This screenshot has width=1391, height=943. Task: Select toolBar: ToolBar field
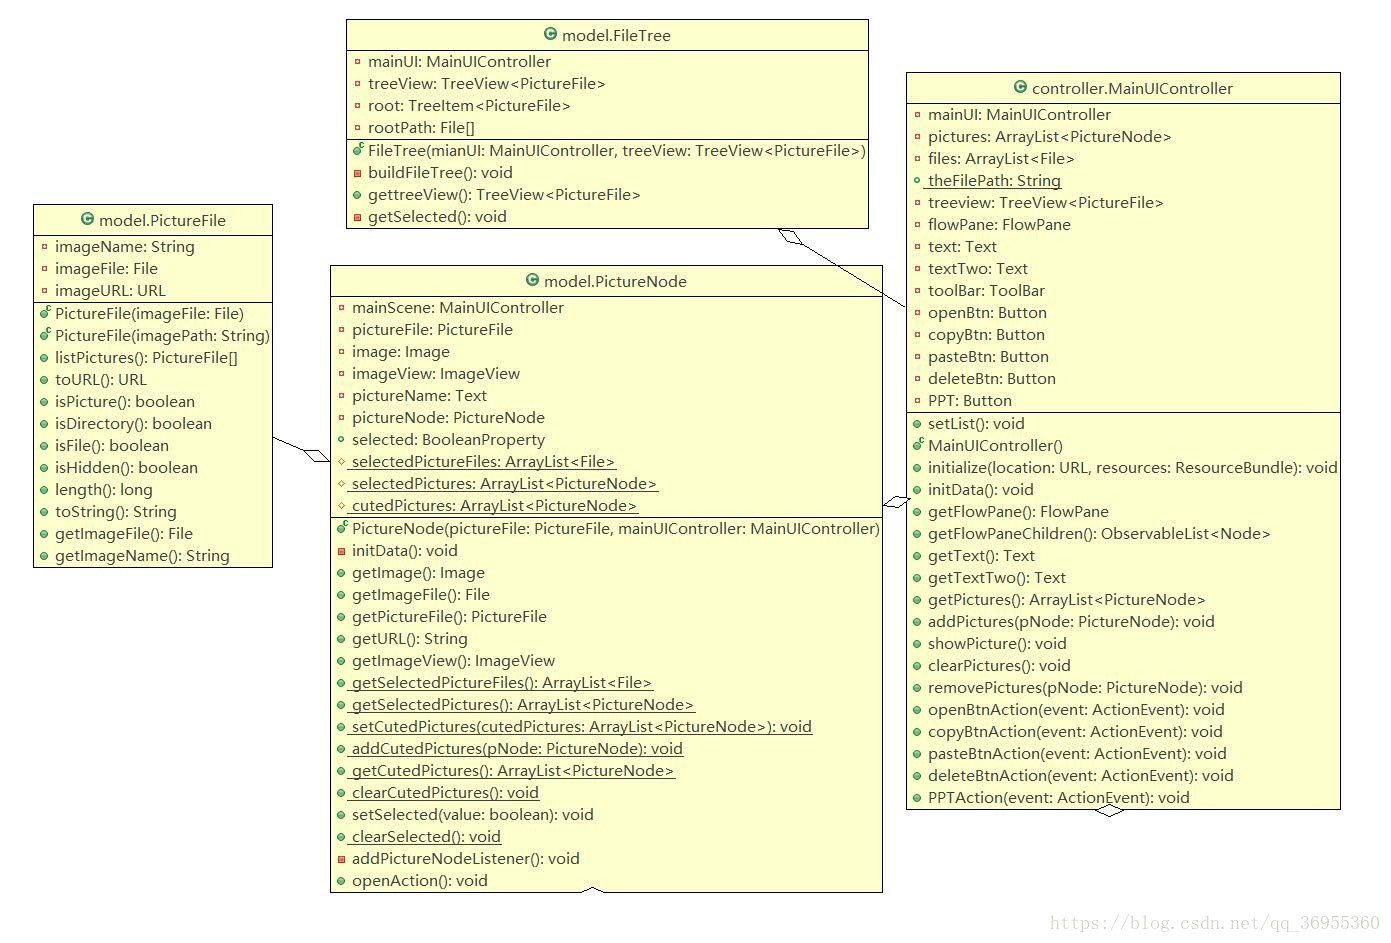tap(986, 291)
